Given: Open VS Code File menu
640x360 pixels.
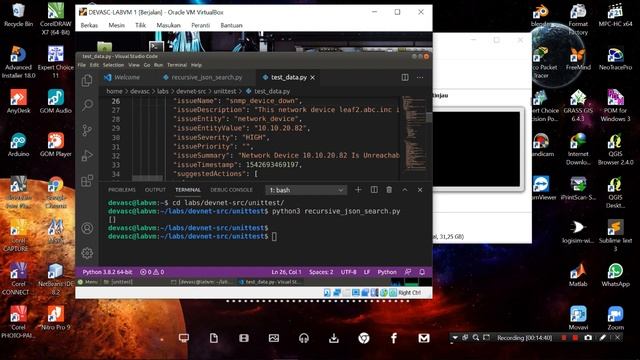Looking at the screenshot, I should pyautogui.click(x=82, y=65).
